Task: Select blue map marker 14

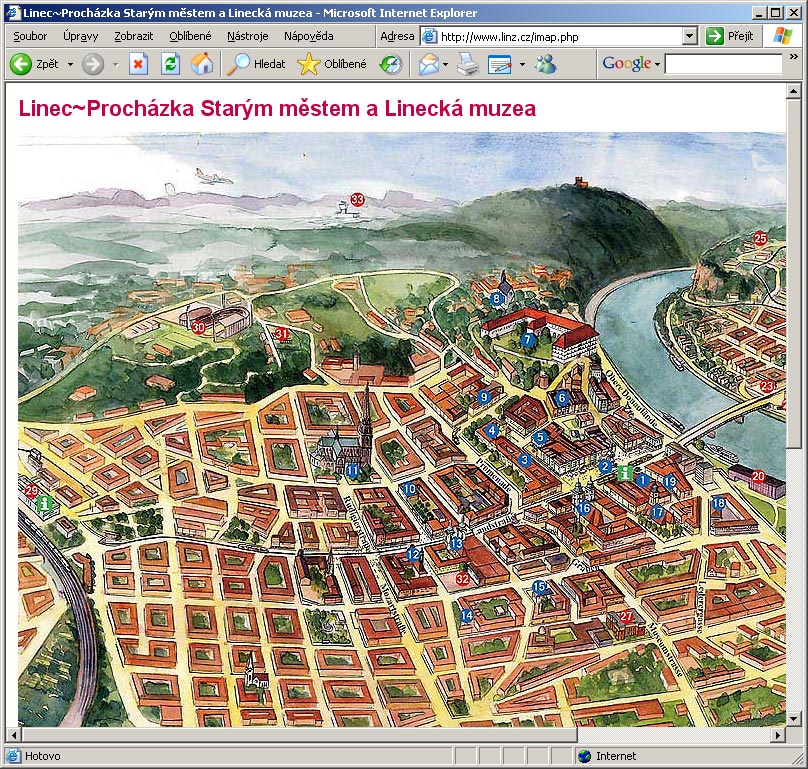Action: 466,615
